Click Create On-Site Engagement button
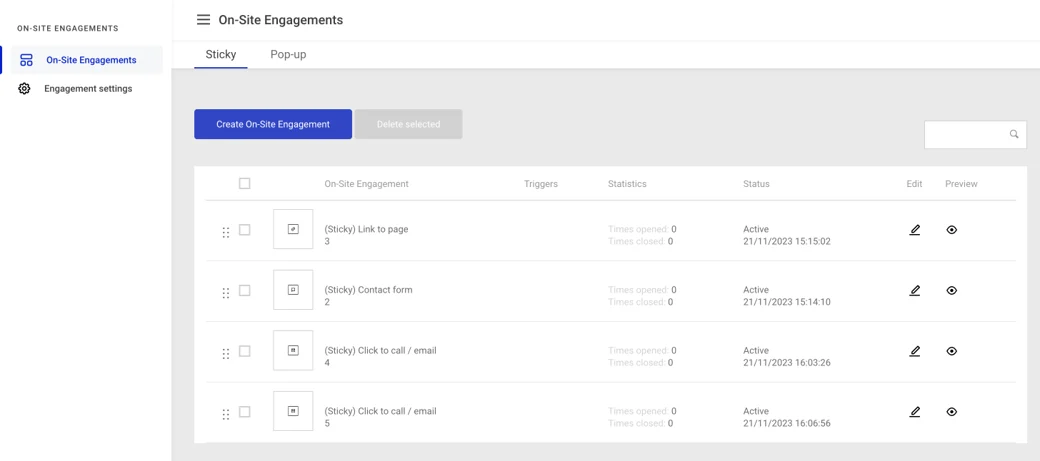The height and width of the screenshot is (461, 1040). tap(273, 124)
